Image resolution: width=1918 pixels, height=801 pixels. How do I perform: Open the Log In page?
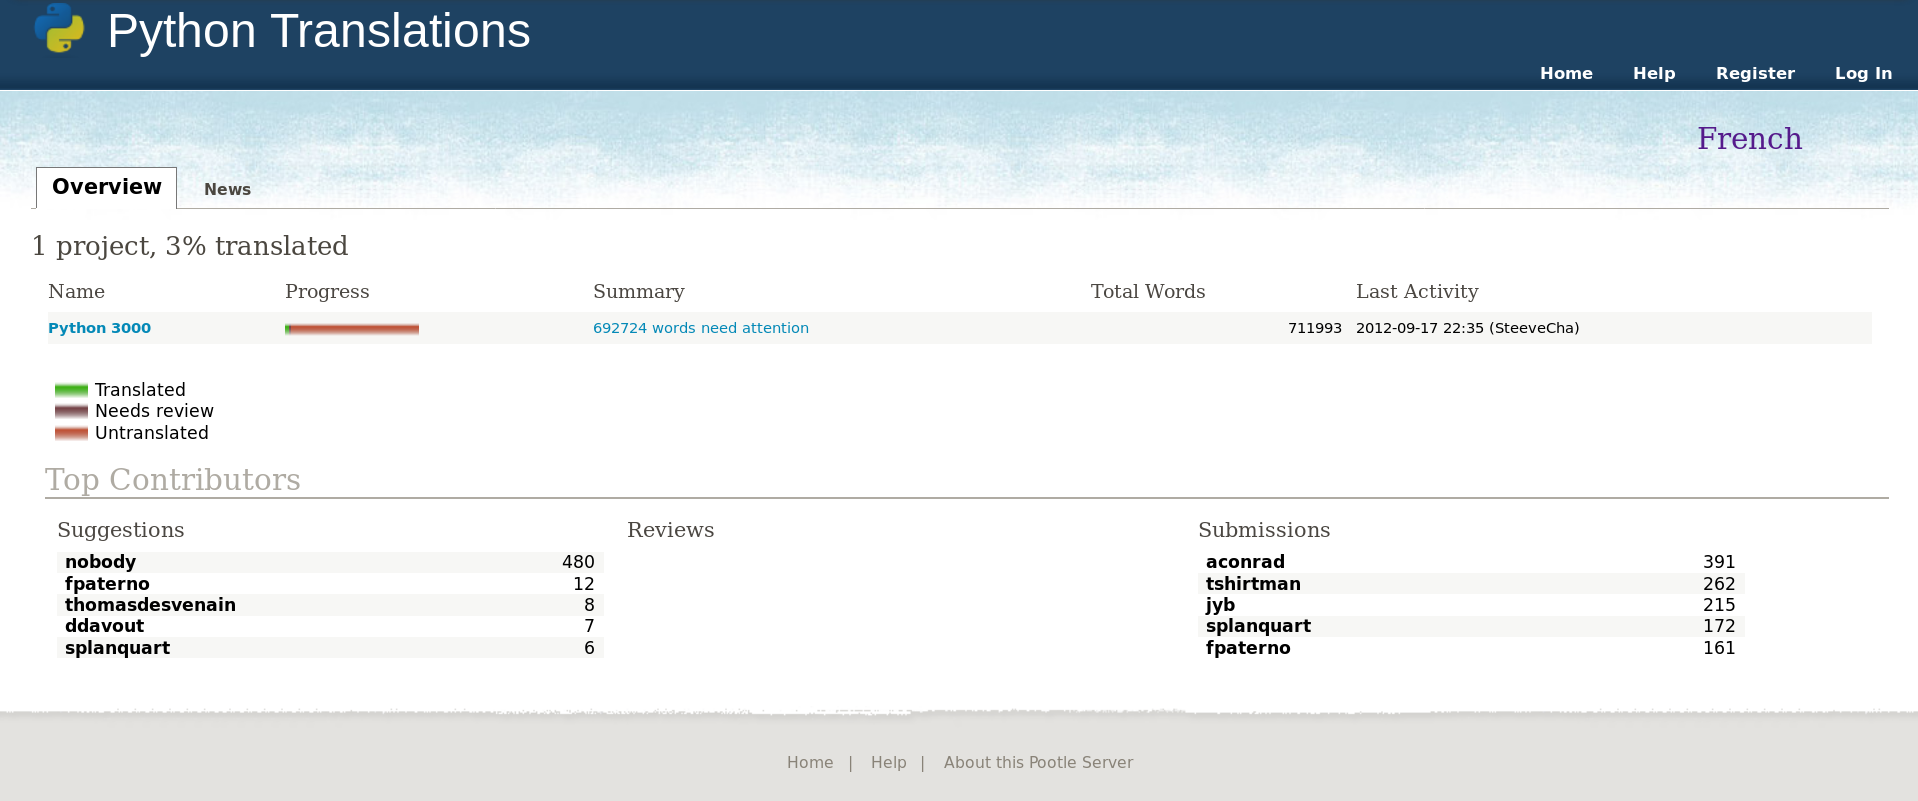[x=1863, y=73]
